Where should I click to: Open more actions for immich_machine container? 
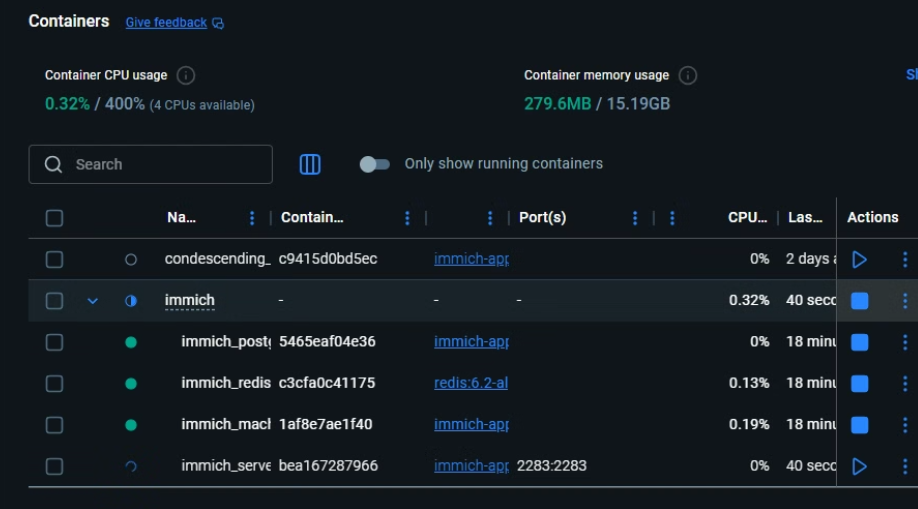point(905,425)
